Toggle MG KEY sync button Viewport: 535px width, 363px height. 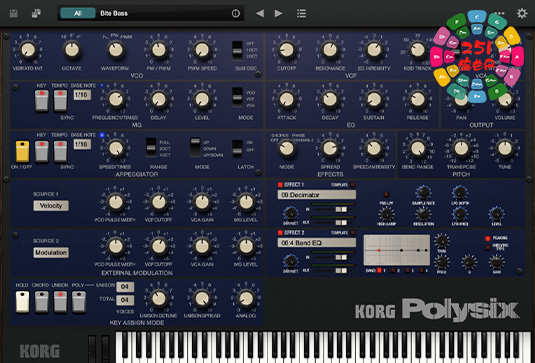(42, 101)
